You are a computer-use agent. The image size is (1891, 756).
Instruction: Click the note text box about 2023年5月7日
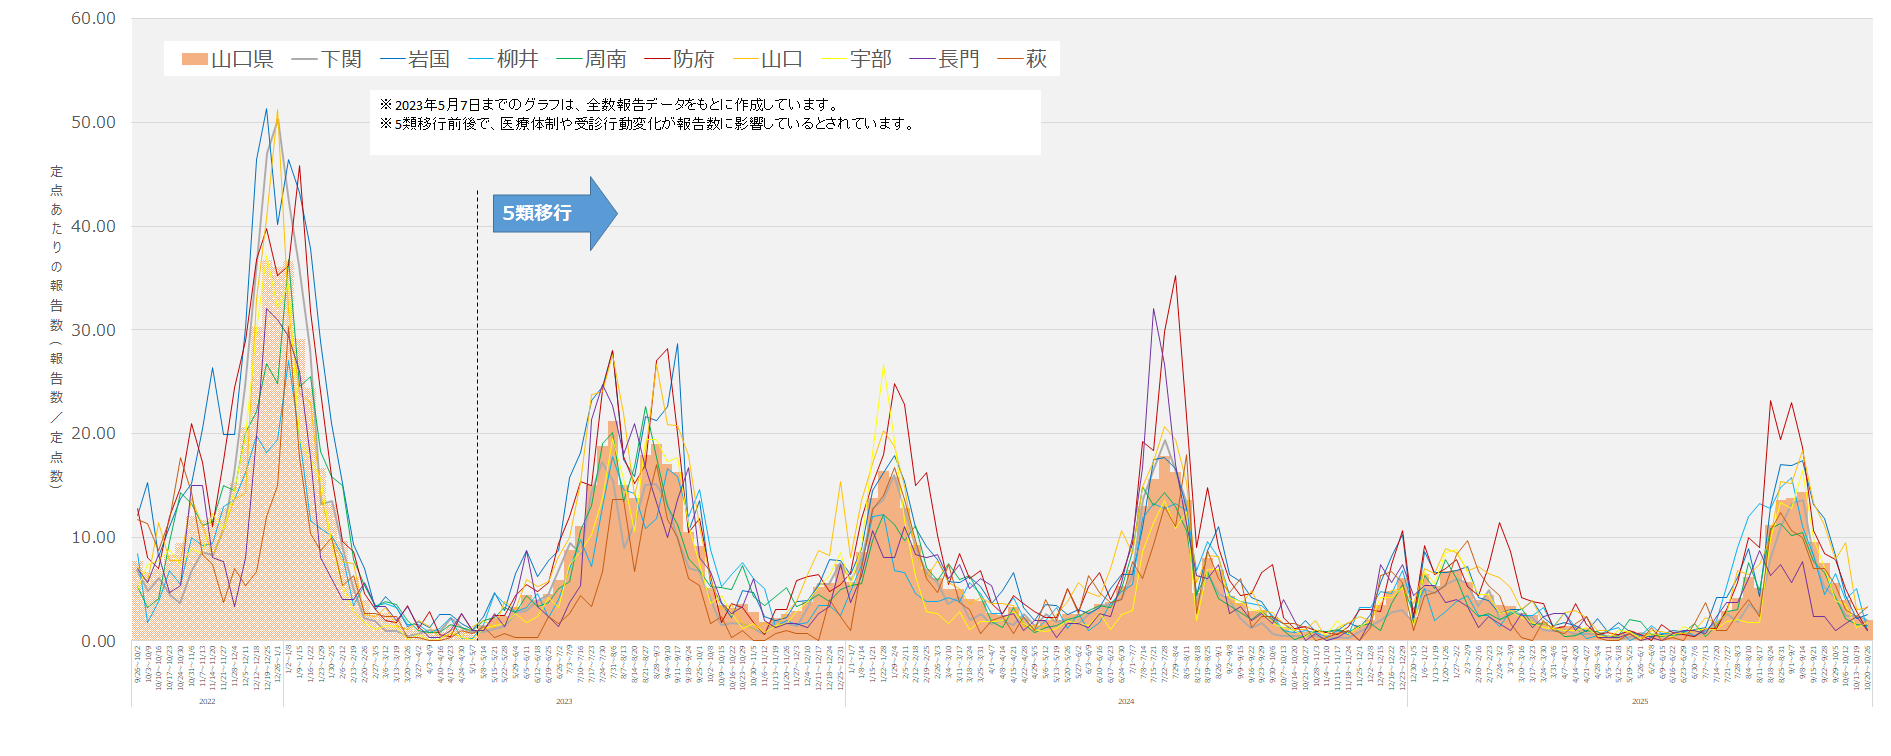(x=704, y=122)
